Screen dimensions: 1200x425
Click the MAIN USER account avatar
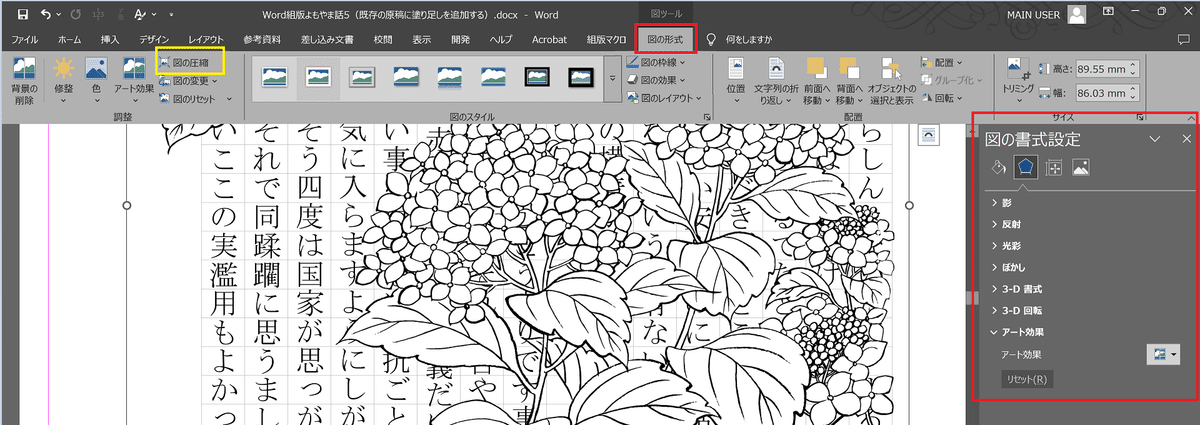(x=1077, y=14)
